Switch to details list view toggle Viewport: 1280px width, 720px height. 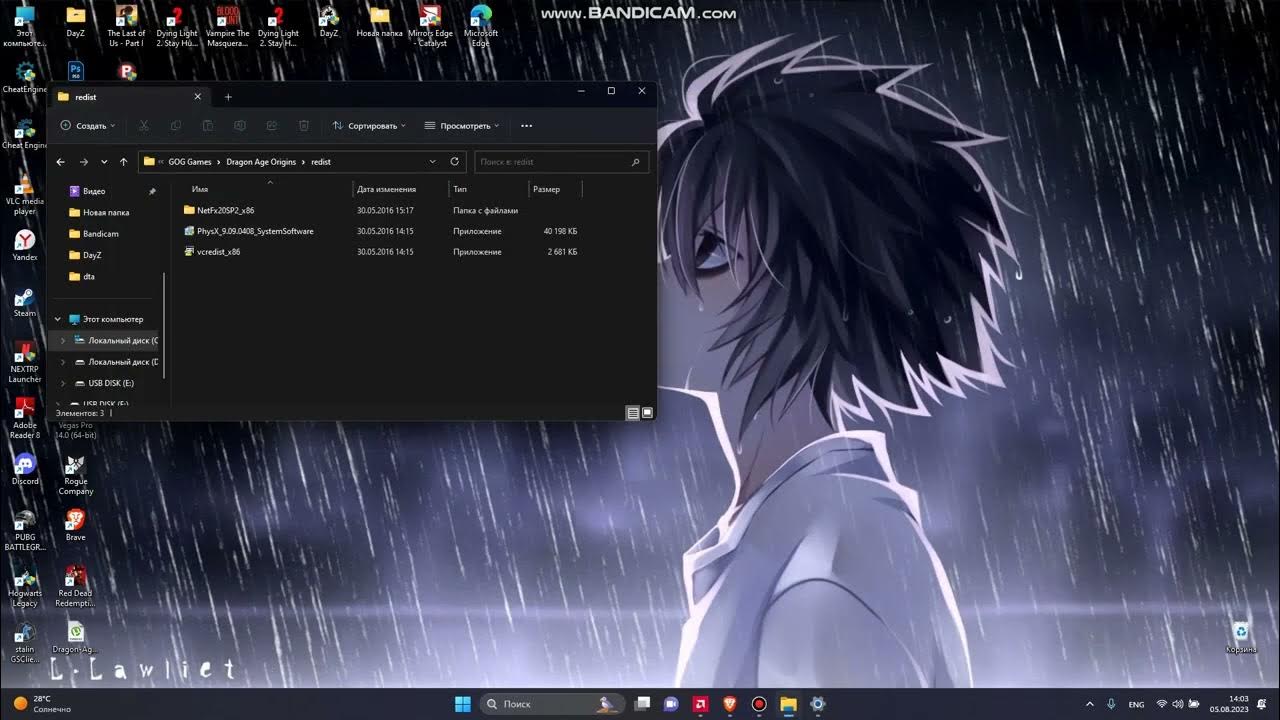pos(633,413)
